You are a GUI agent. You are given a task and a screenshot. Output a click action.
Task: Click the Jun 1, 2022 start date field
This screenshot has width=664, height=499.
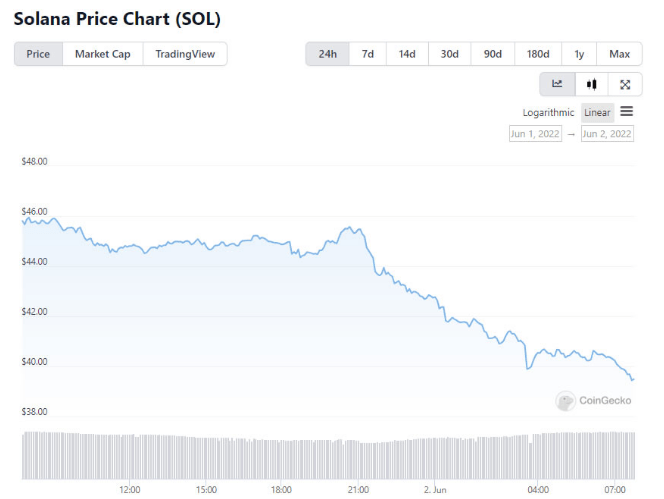coord(535,134)
